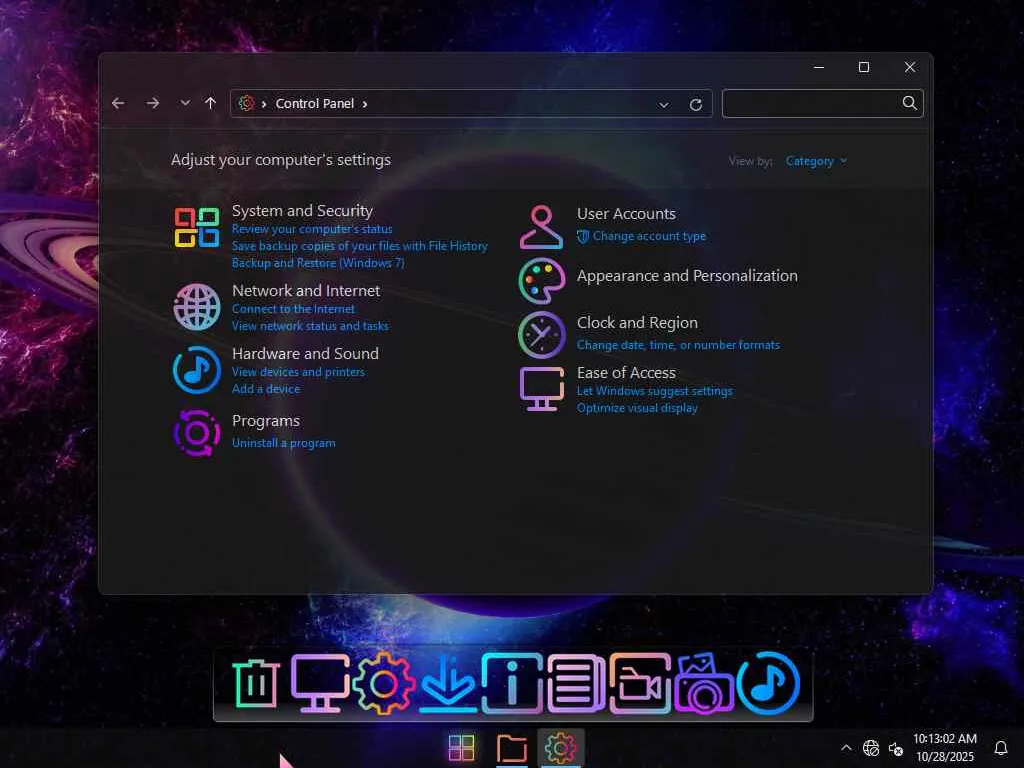
Task: Open the Windows Start button
Action: (462, 748)
